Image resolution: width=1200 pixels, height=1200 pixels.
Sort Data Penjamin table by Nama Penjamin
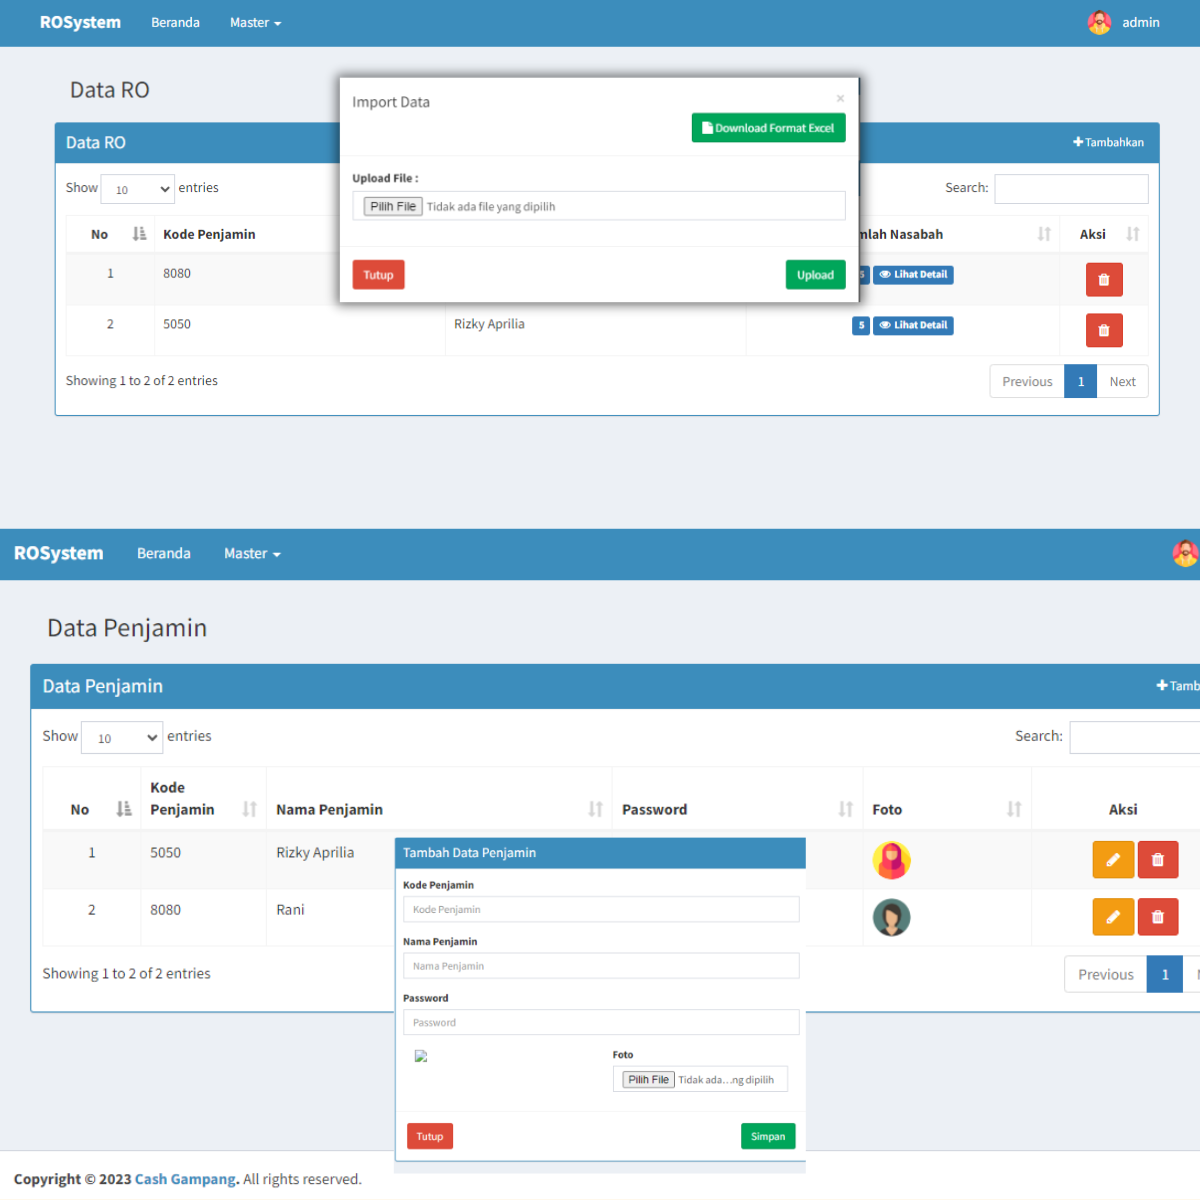[x=596, y=809]
